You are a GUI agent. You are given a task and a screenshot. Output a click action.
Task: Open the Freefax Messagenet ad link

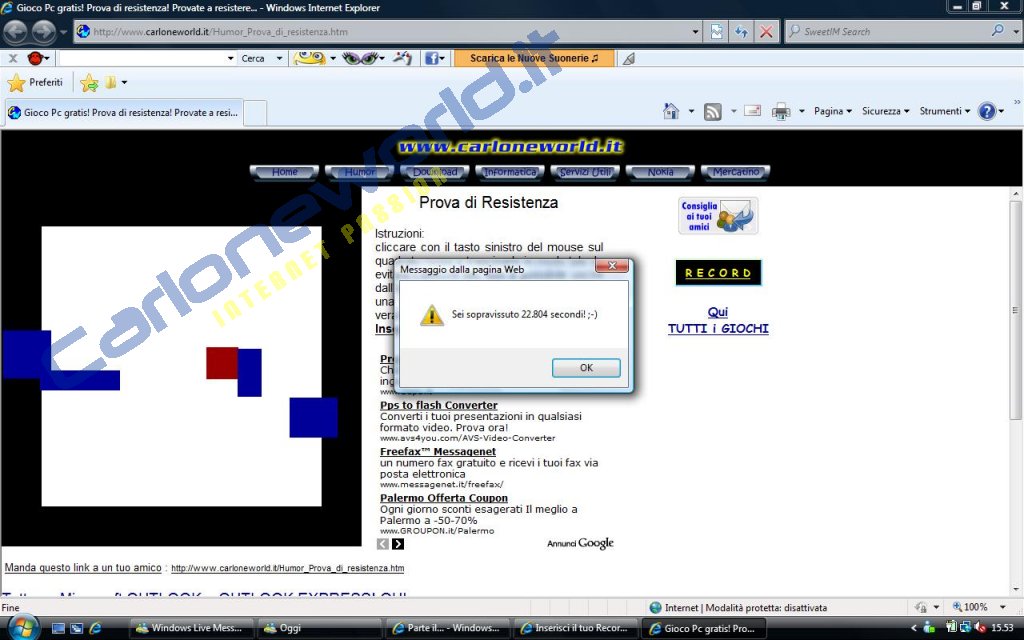pos(438,452)
